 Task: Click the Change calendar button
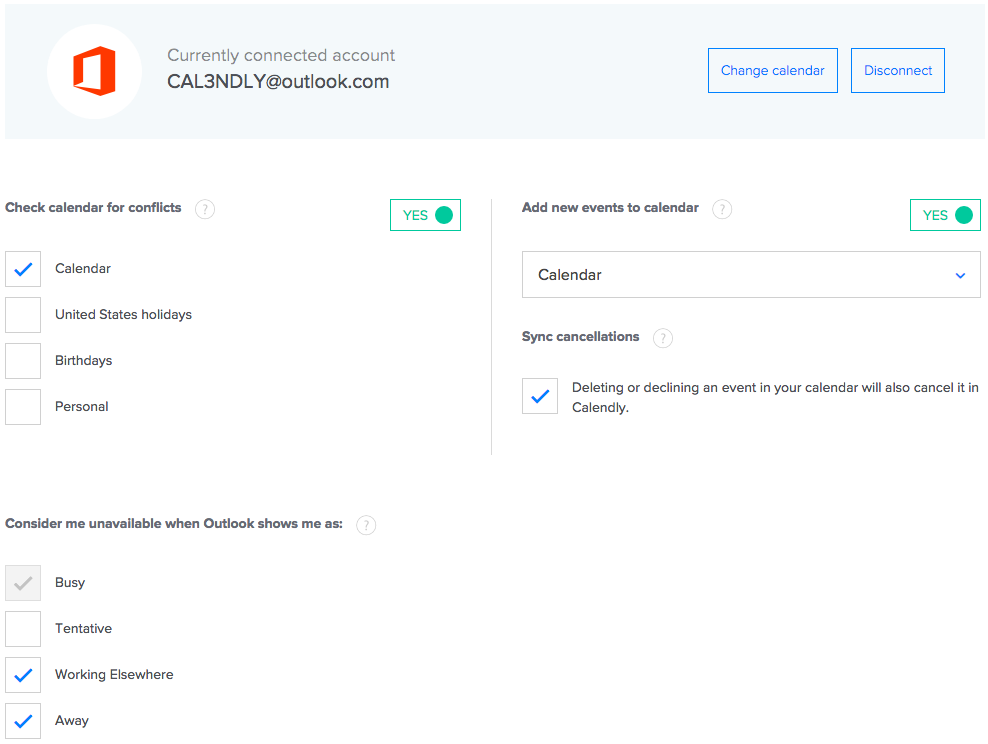[773, 71]
